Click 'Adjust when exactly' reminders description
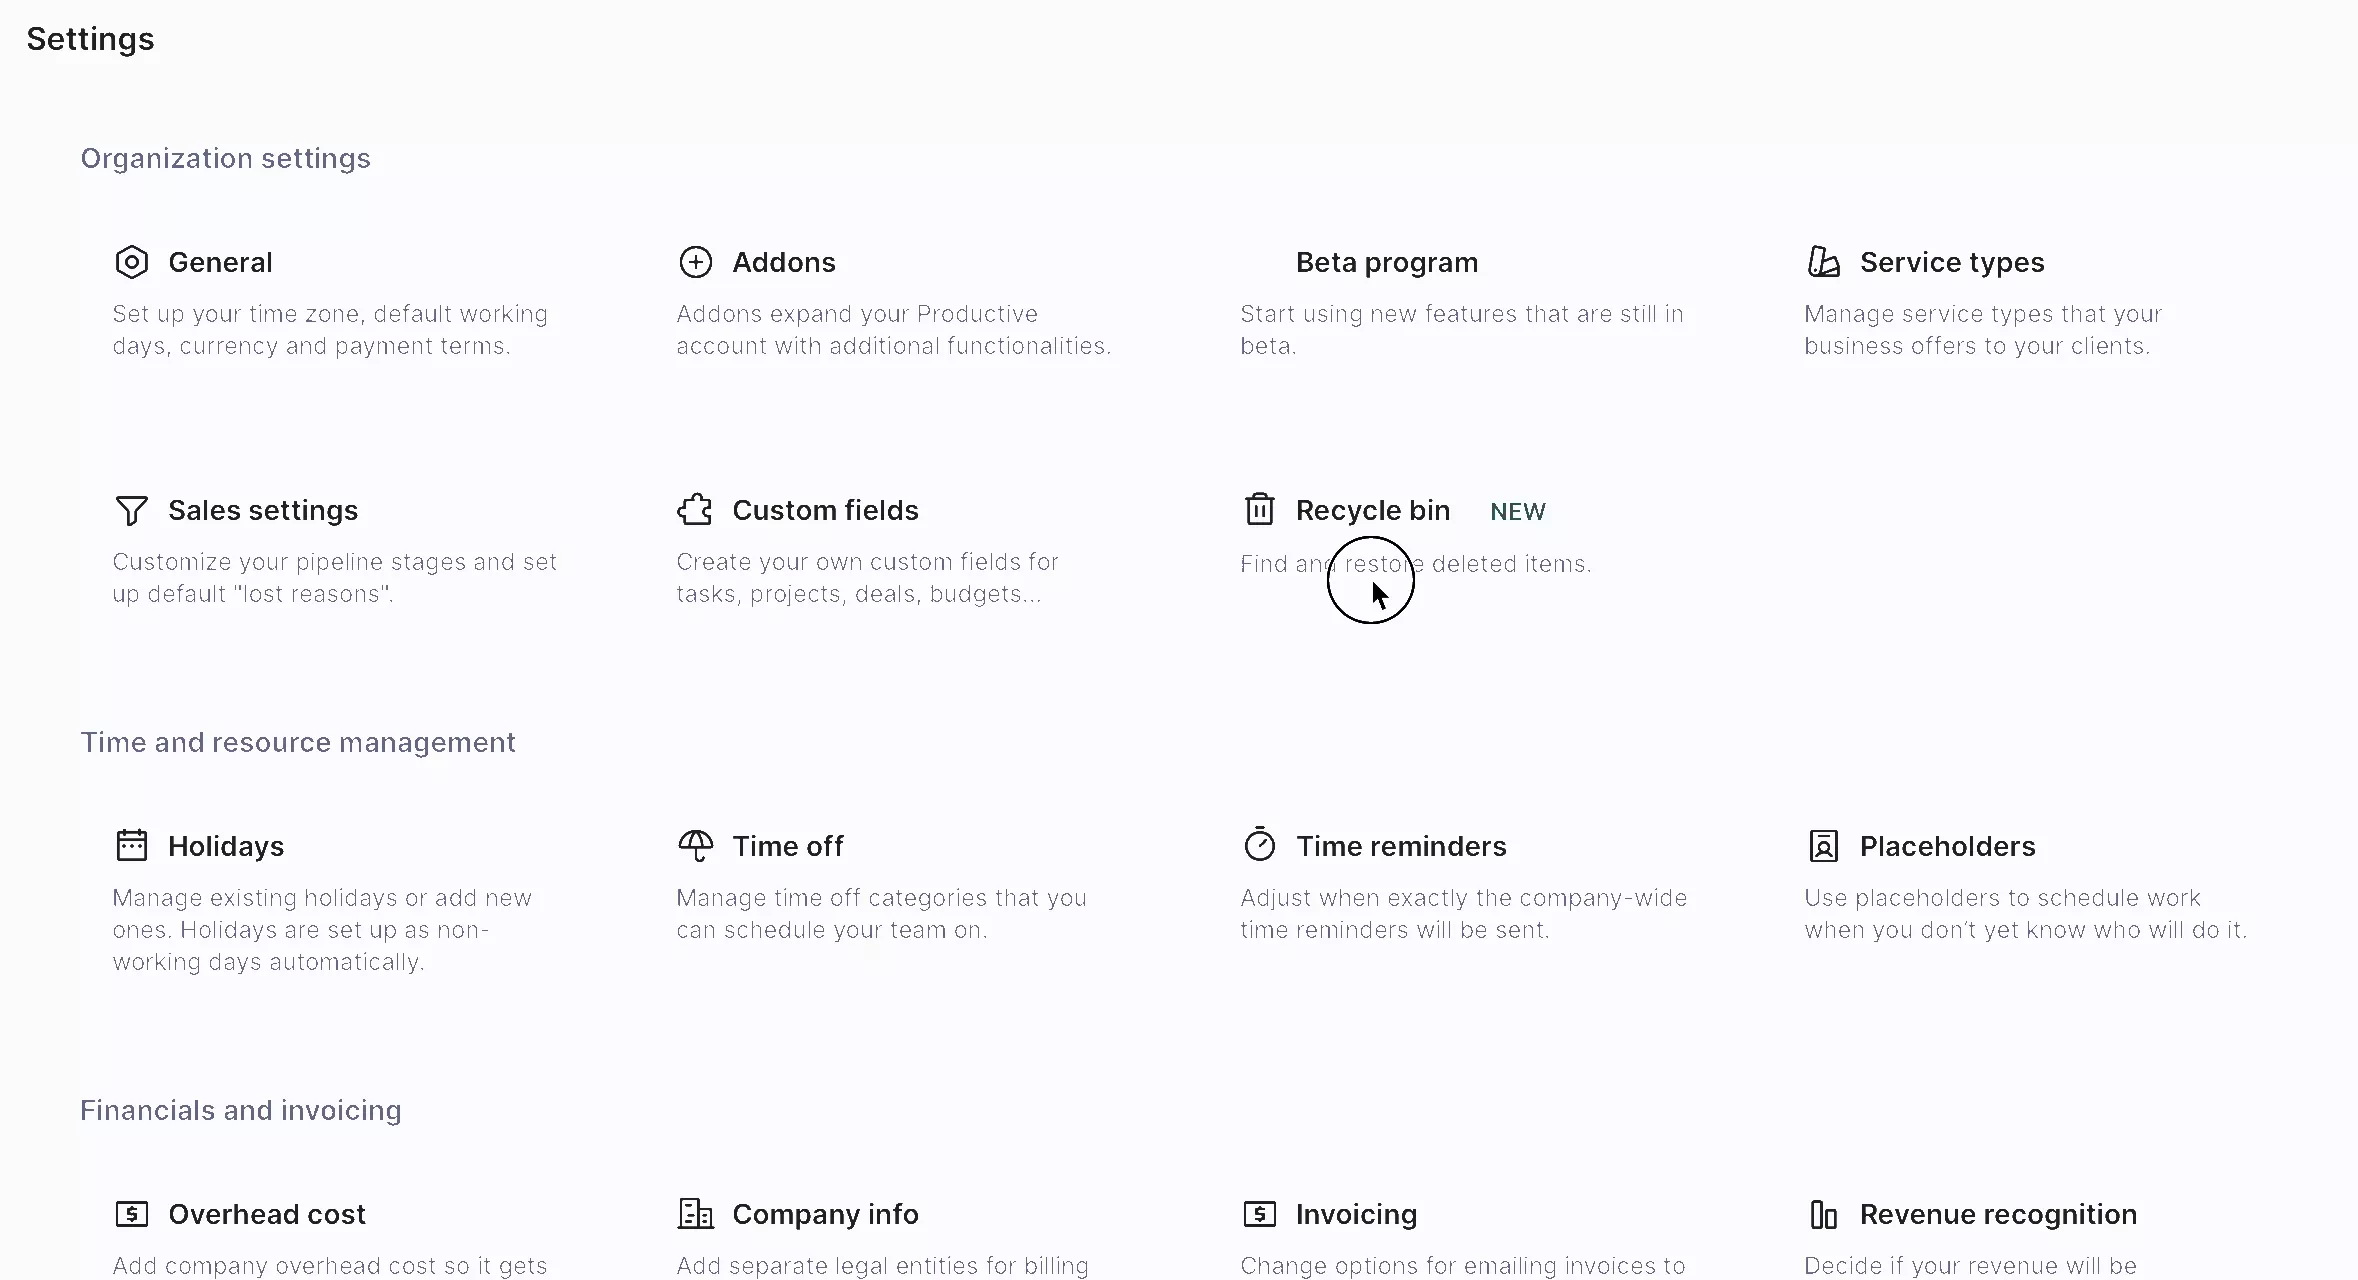 click(1463, 914)
